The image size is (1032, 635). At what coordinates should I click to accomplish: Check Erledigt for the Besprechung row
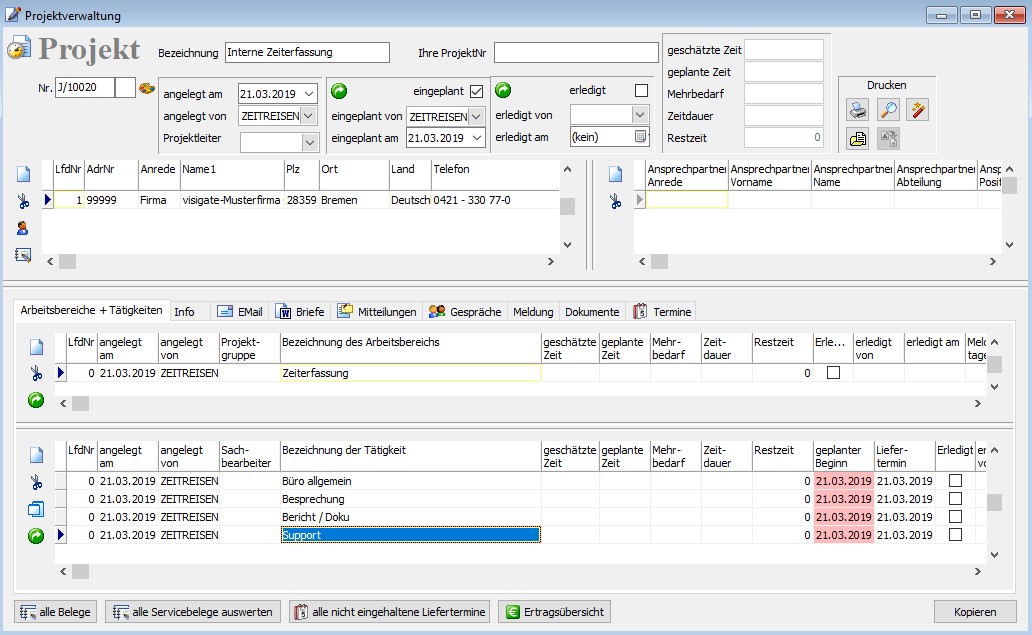955,499
